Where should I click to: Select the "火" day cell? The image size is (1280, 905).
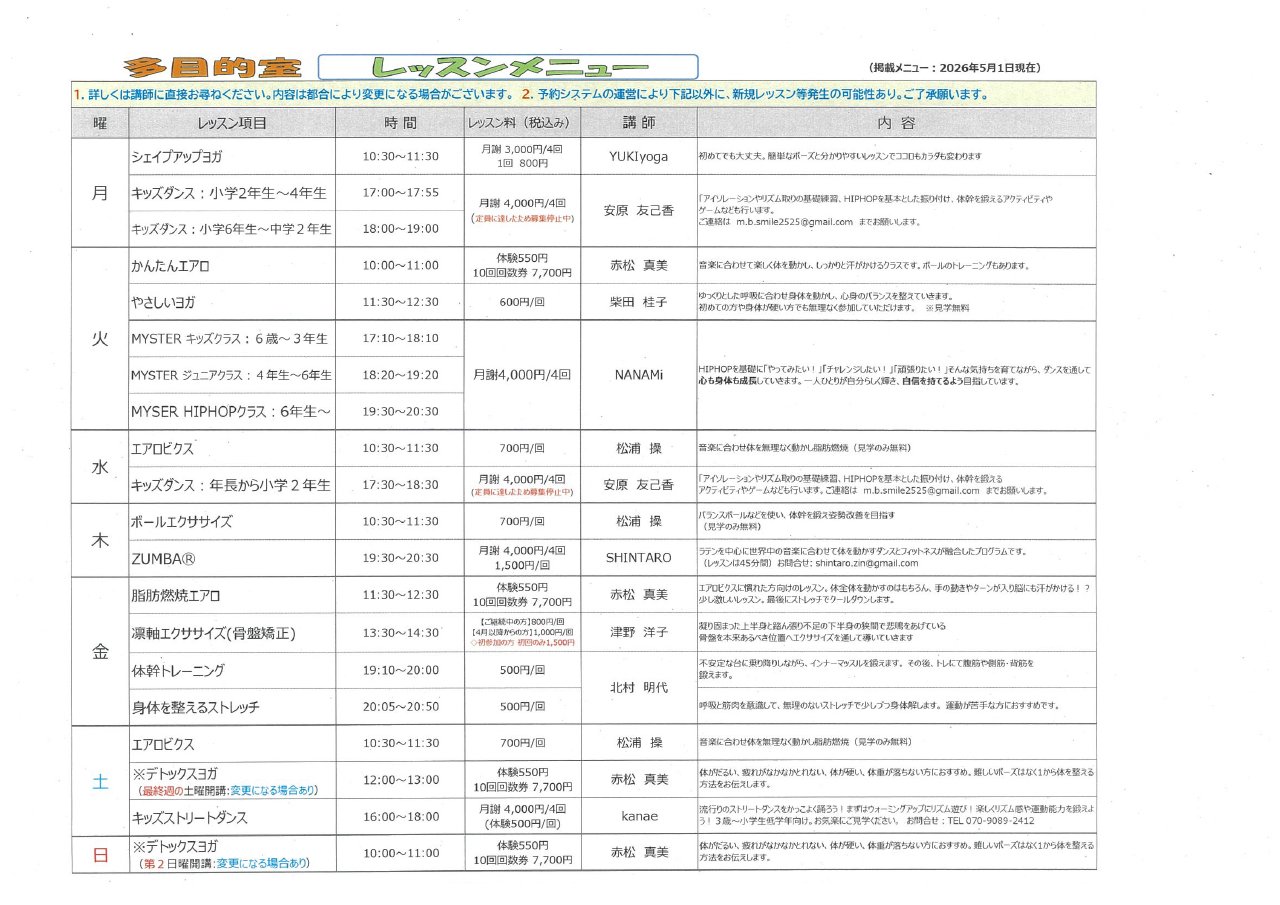(100, 339)
